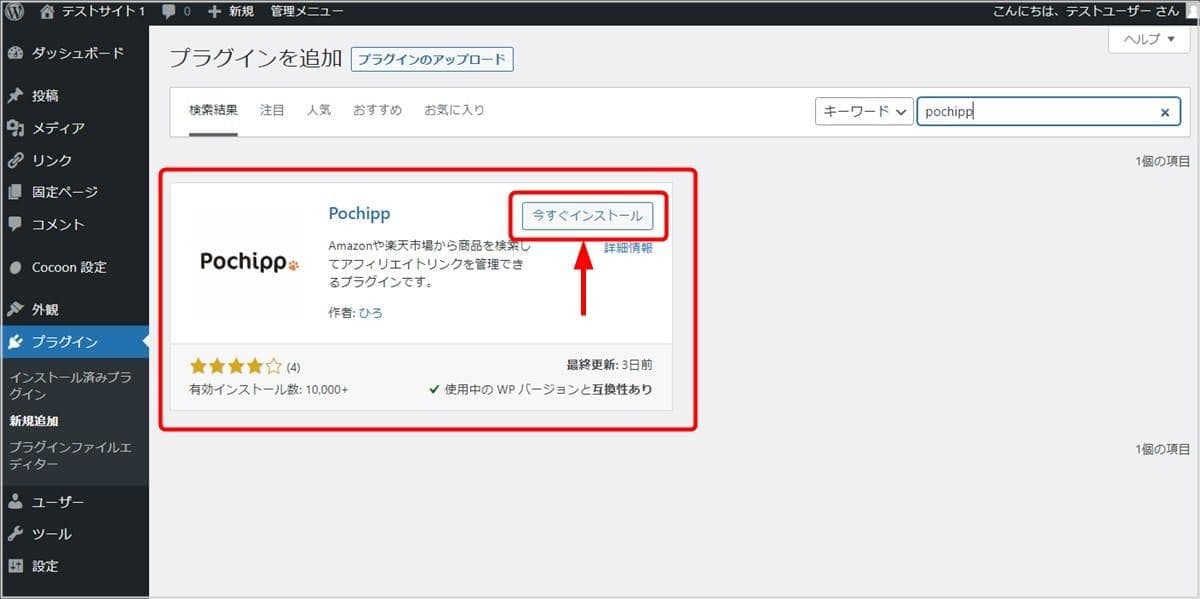The width and height of the screenshot is (1200, 599).
Task: Open the 新規 menu in admin bar
Action: 241,12
